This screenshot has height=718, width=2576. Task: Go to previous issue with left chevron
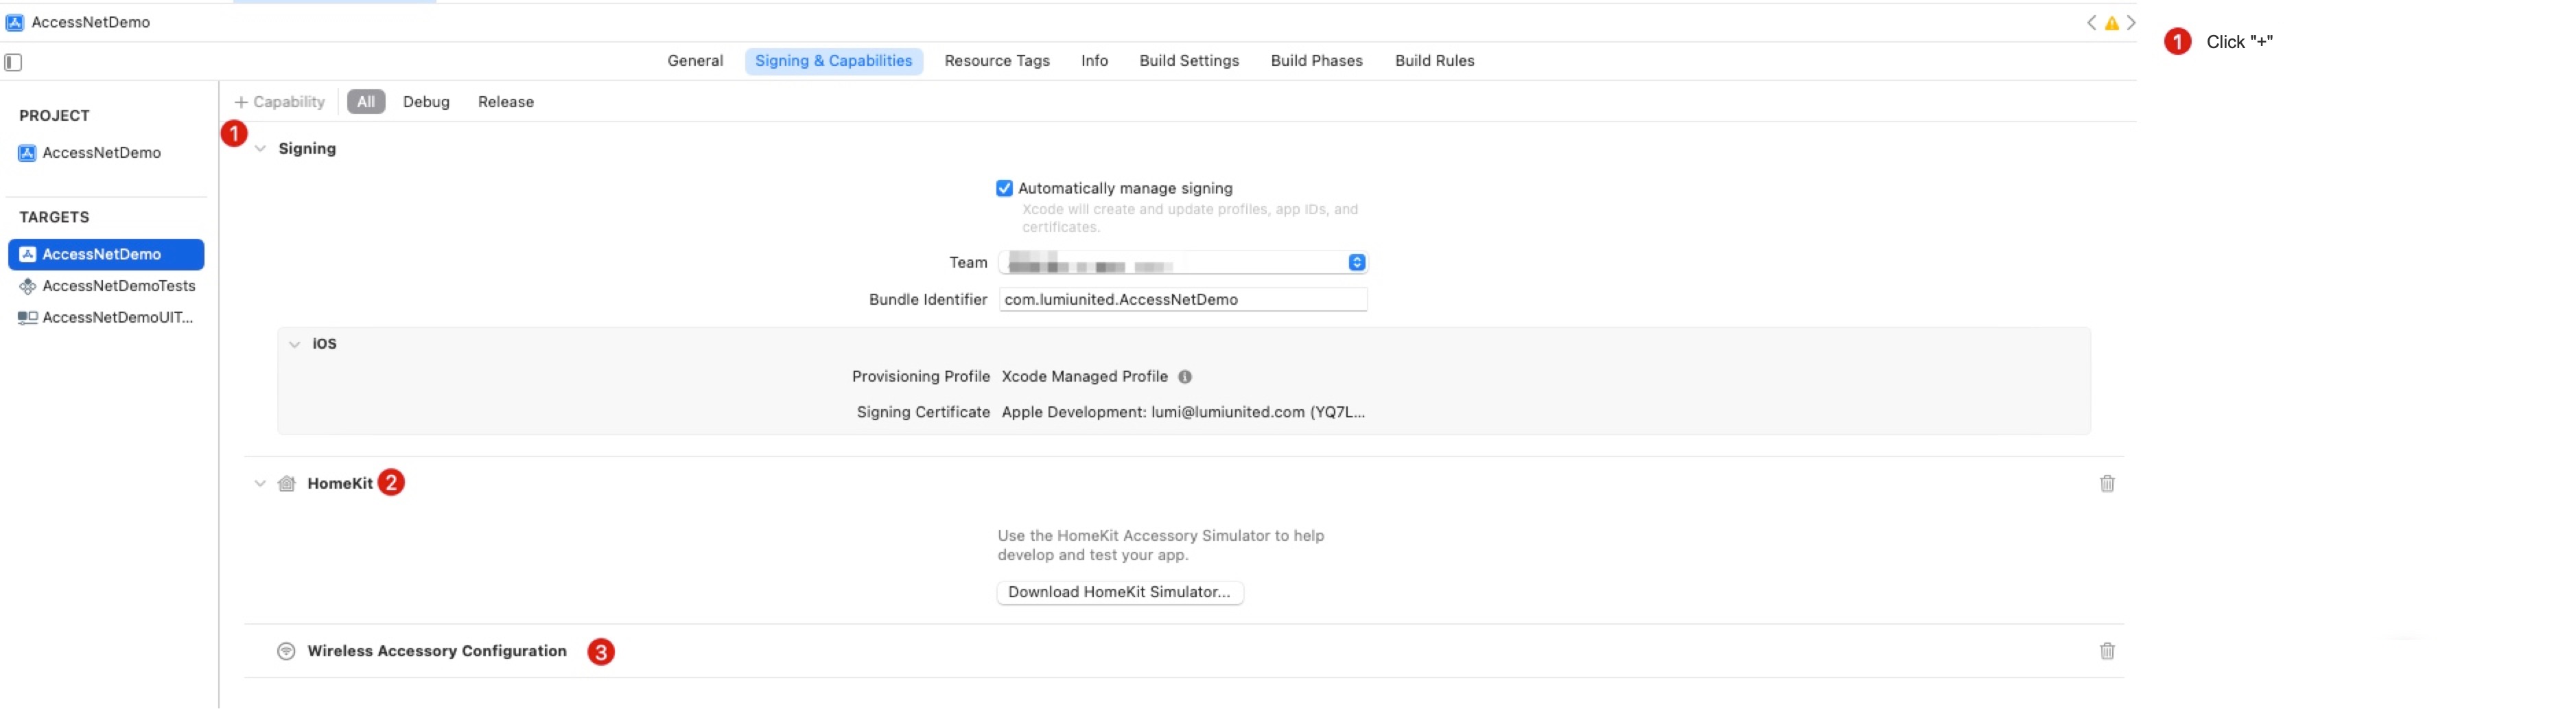2091,23
